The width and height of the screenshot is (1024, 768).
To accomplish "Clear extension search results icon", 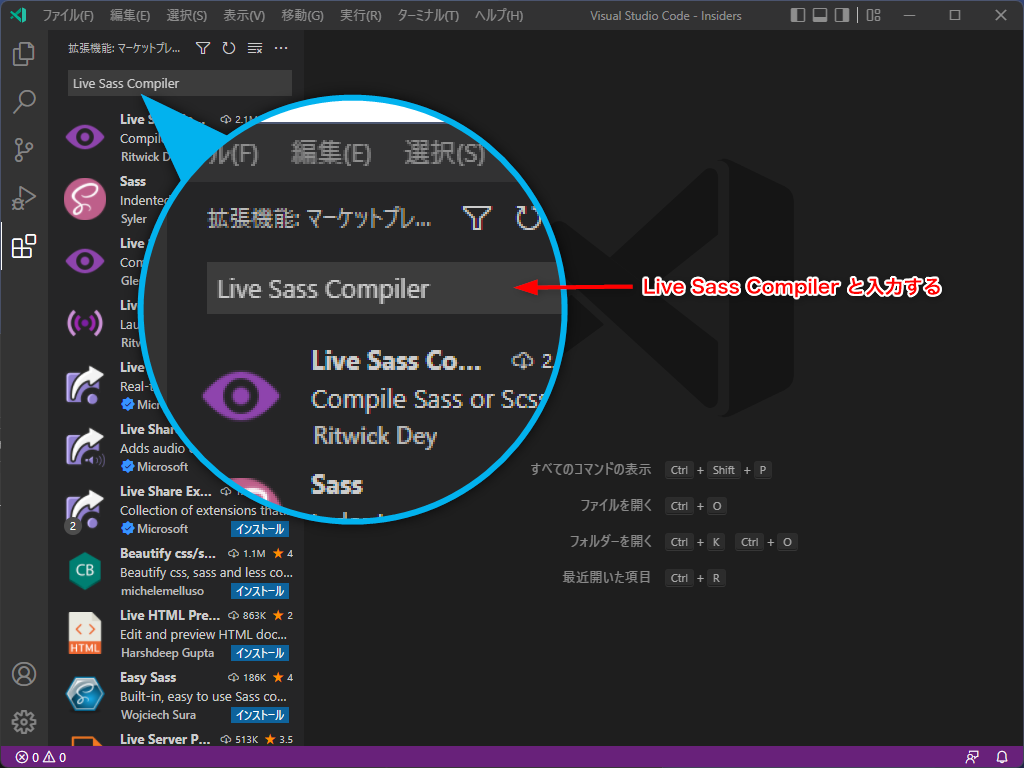I will (255, 48).
